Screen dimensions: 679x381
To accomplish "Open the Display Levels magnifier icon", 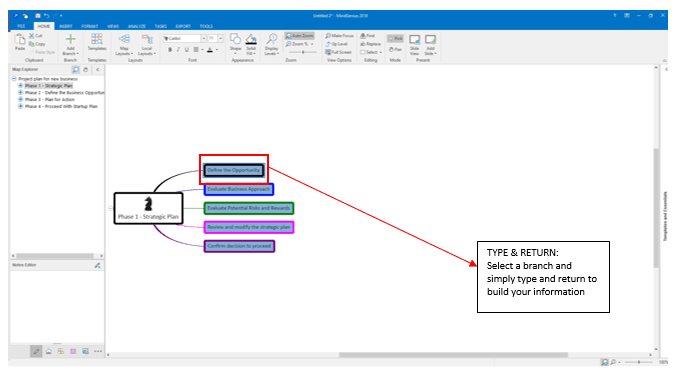I will point(272,39).
